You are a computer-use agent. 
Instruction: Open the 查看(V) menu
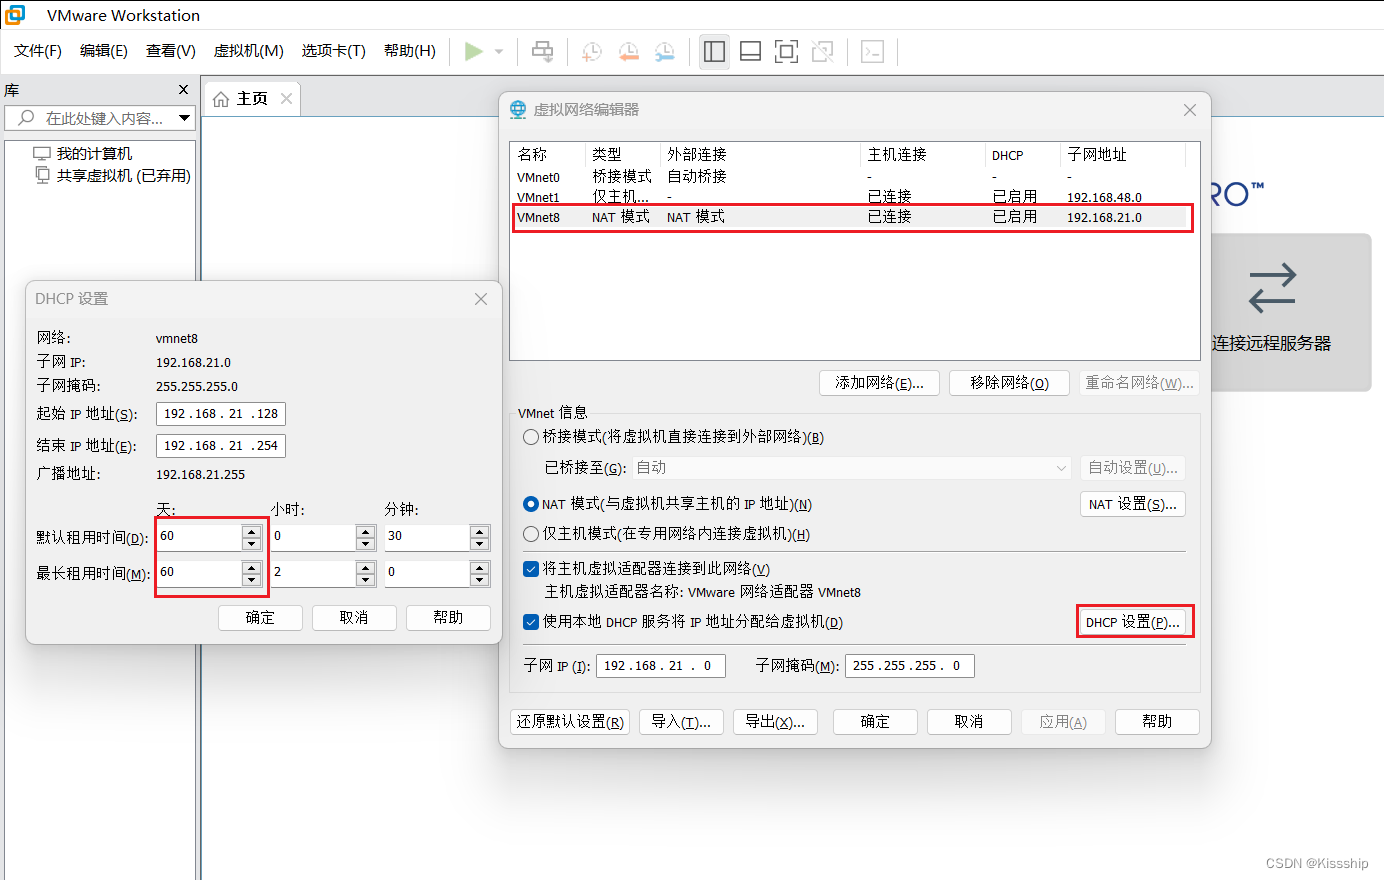coord(171,51)
